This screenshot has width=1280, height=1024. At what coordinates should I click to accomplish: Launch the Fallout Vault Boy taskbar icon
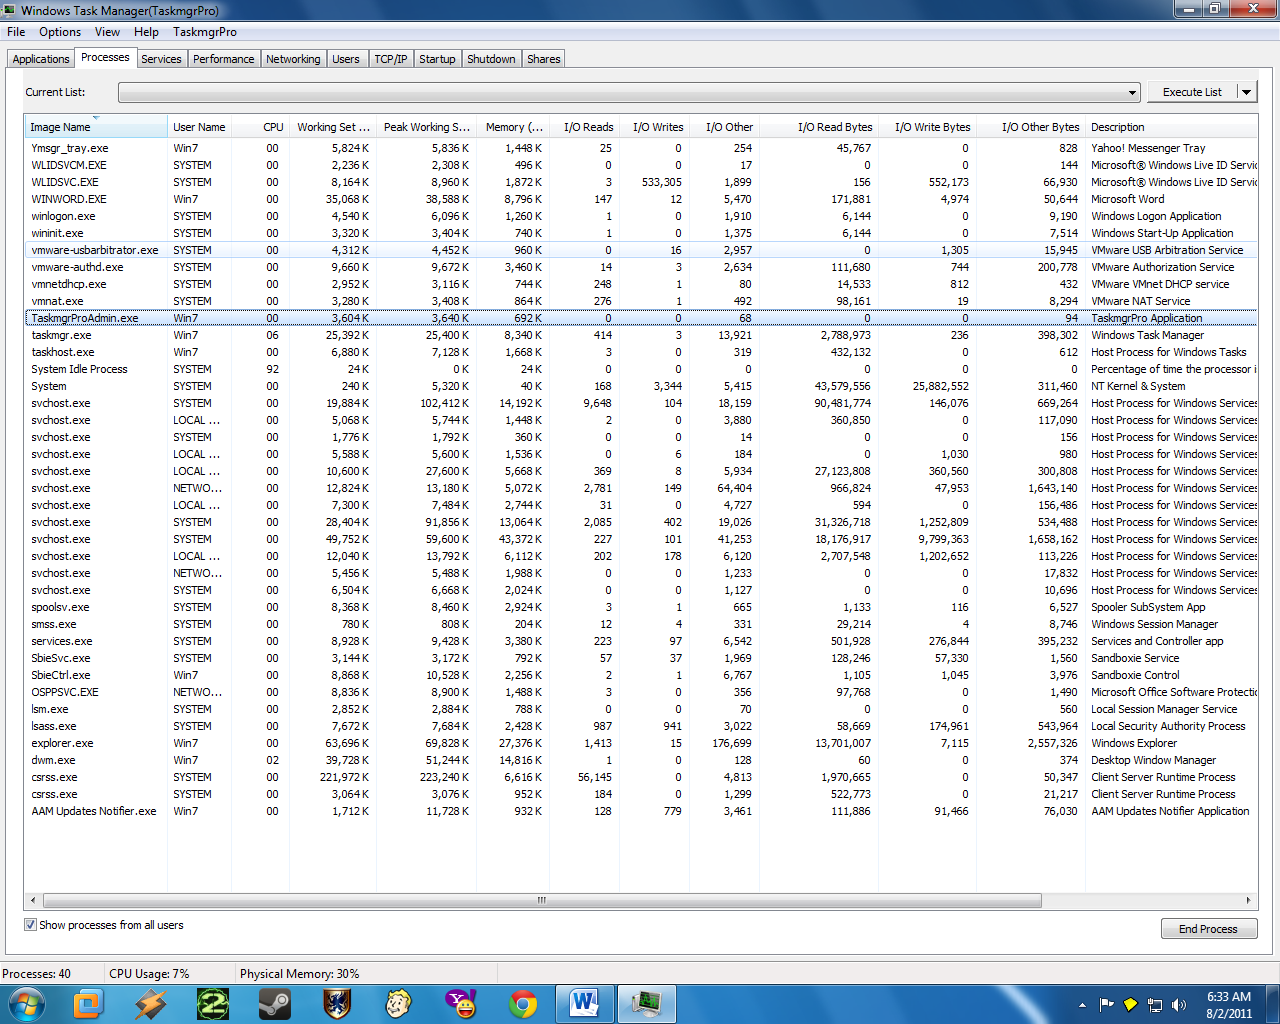(399, 1003)
